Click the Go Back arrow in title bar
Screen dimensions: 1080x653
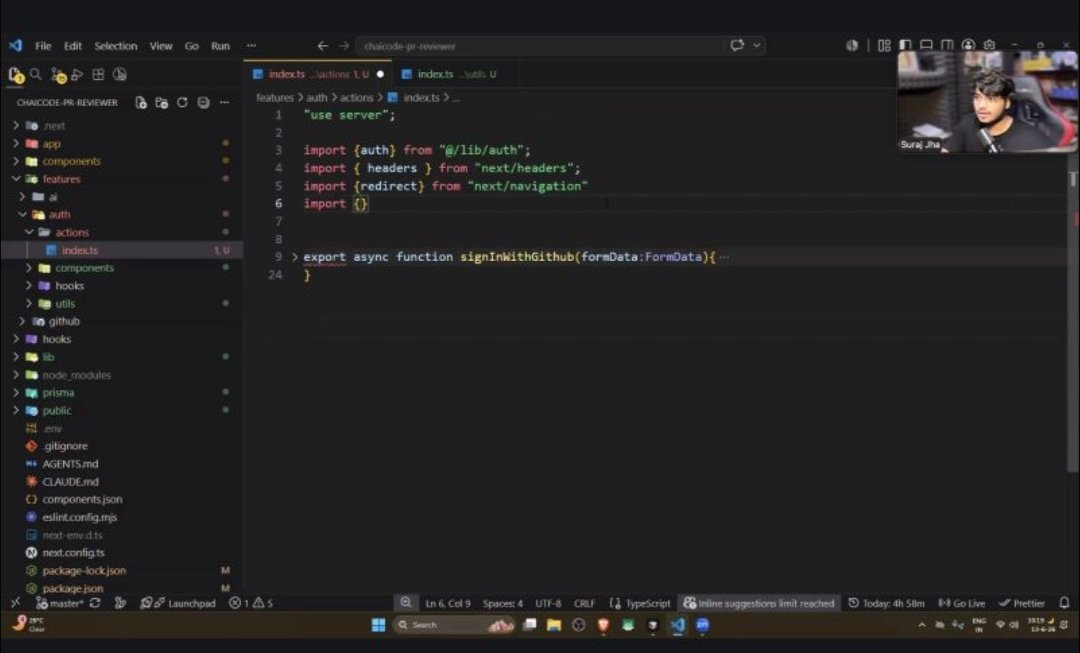coord(322,46)
